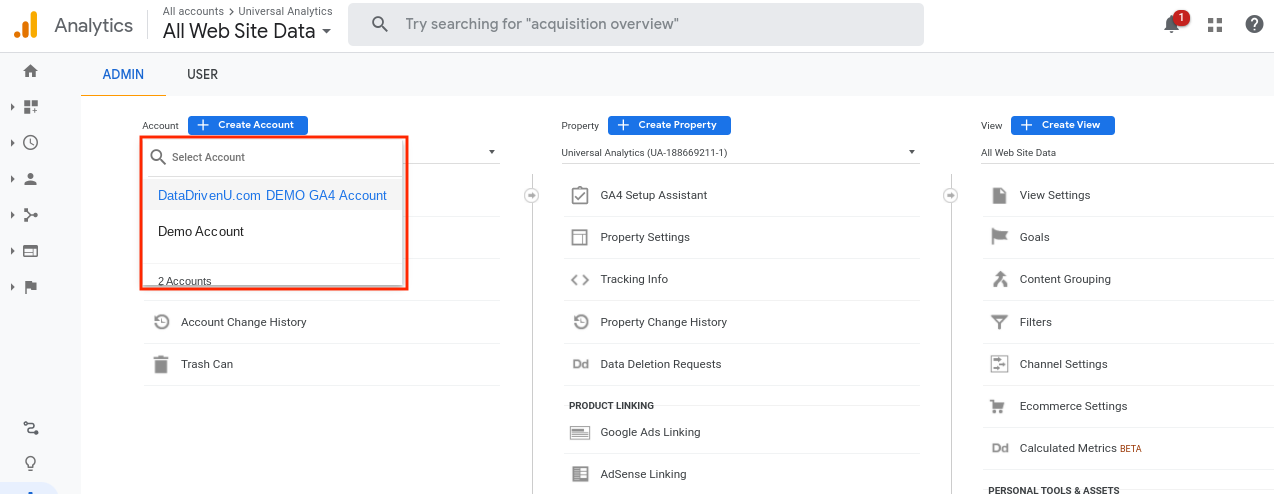Open Tracking Info link

tap(634, 280)
